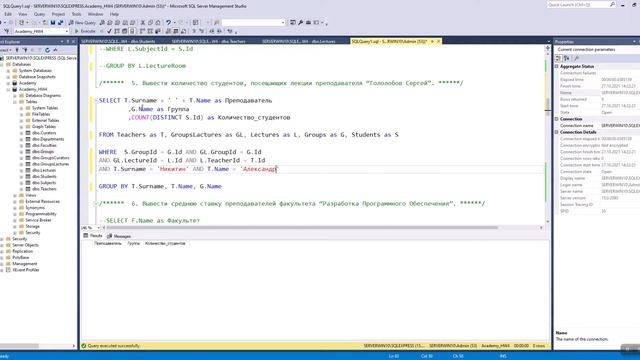This screenshot has height=360, width=640.
Task: Open the Tools menu
Action: 76,14
